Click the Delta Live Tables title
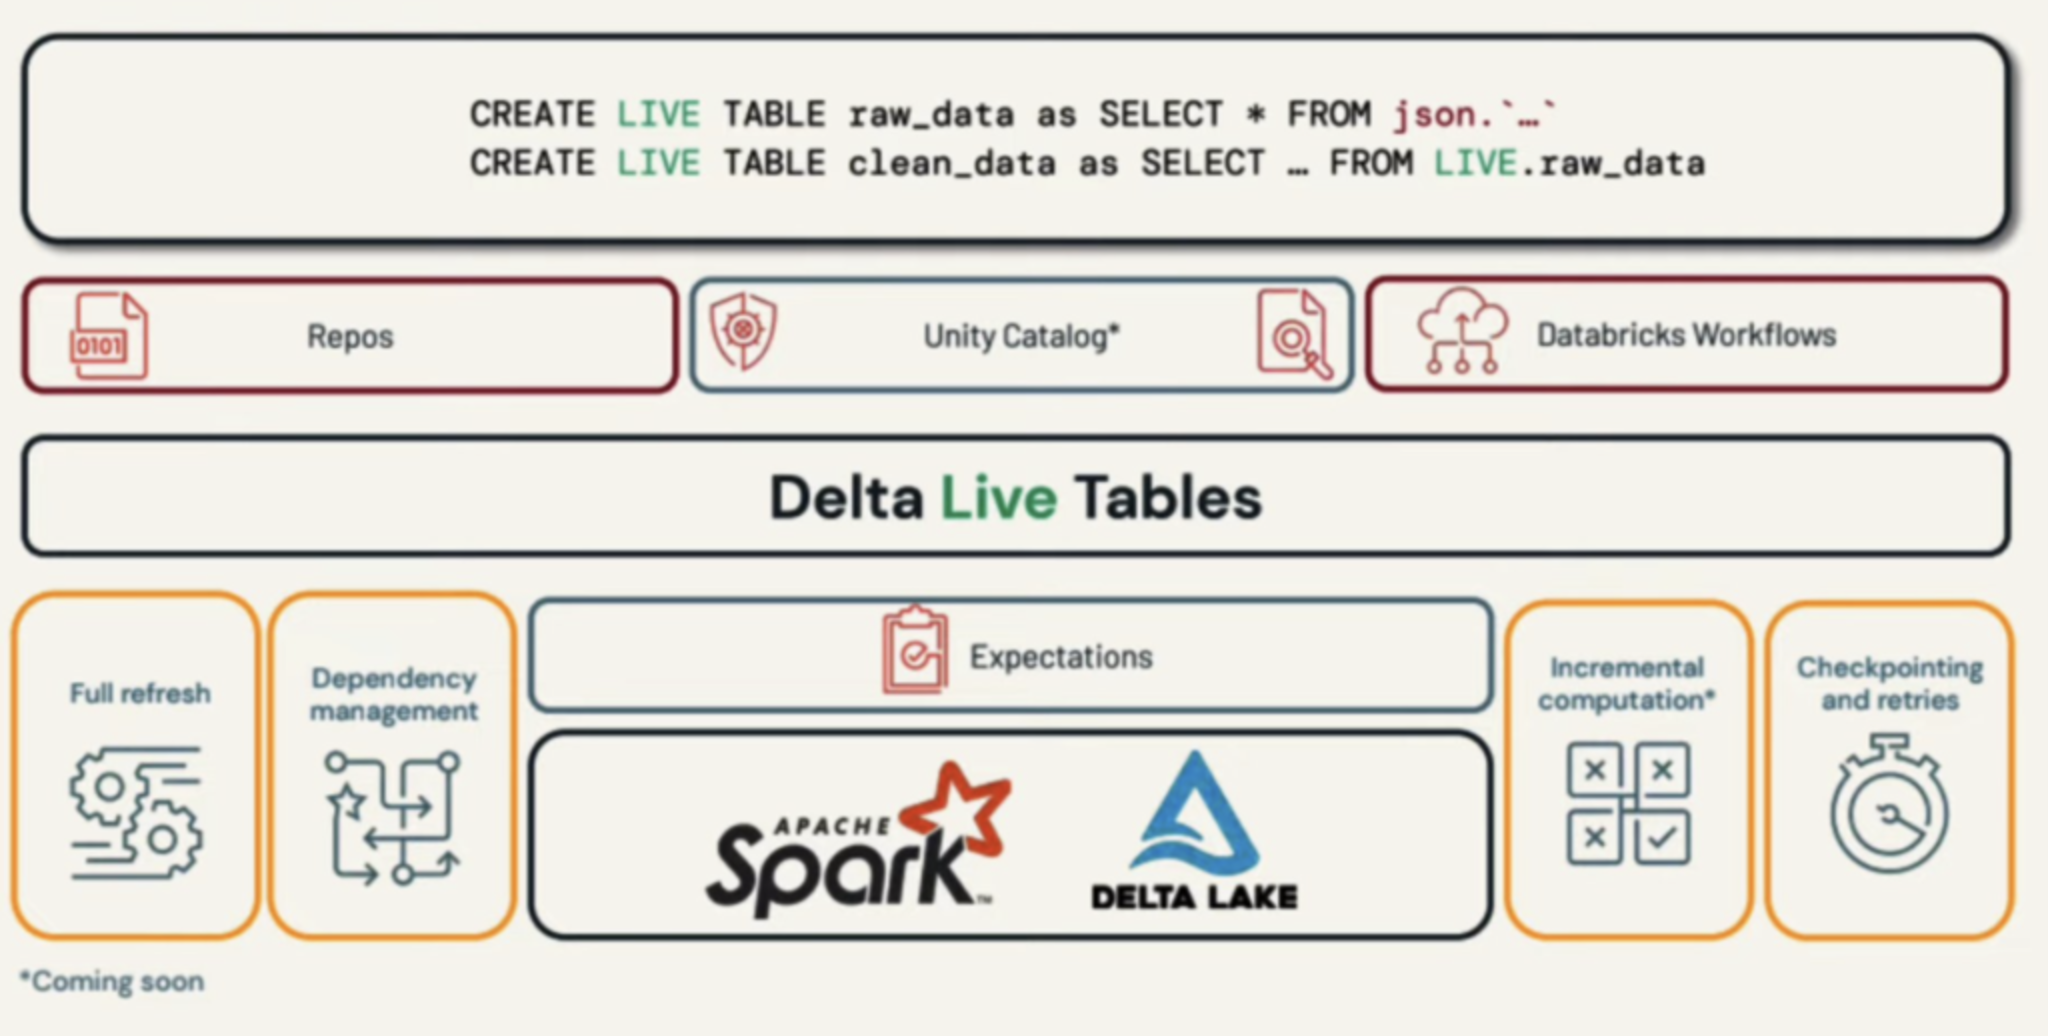 point(1015,498)
